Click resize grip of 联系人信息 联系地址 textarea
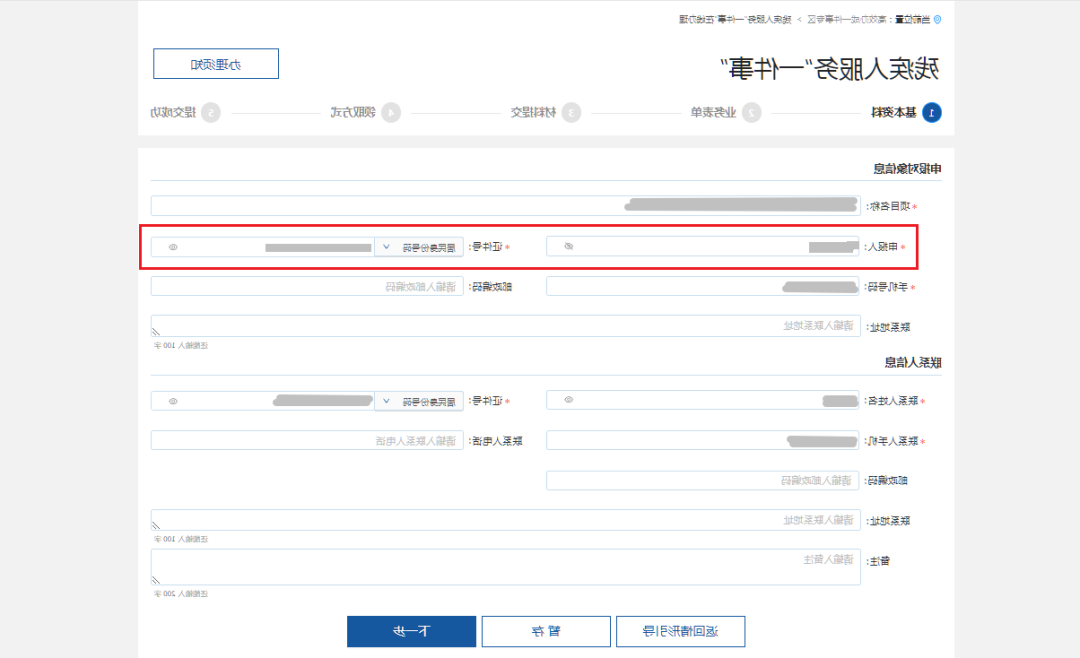The width and height of the screenshot is (1080, 658). [156, 525]
